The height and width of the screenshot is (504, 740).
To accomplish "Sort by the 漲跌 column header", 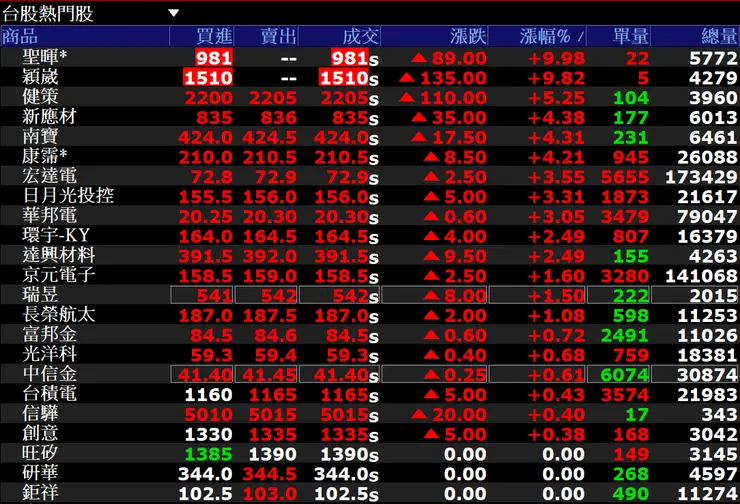I will (x=434, y=36).
